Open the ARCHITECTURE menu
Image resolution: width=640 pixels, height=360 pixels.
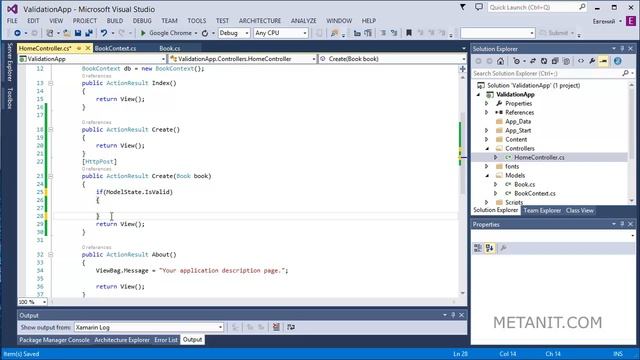[x=260, y=20]
